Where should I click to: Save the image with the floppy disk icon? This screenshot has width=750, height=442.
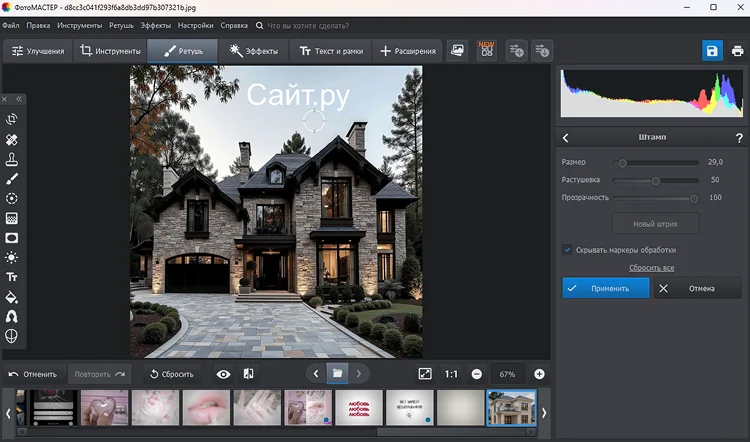[x=712, y=51]
